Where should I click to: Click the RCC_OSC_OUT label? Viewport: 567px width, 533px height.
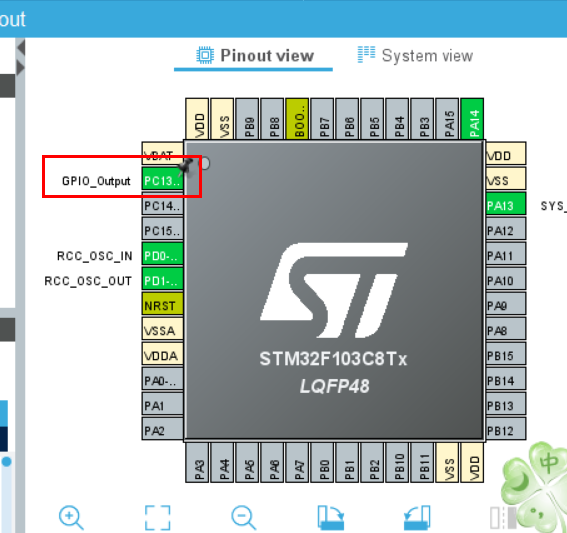pyautogui.click(x=88, y=281)
